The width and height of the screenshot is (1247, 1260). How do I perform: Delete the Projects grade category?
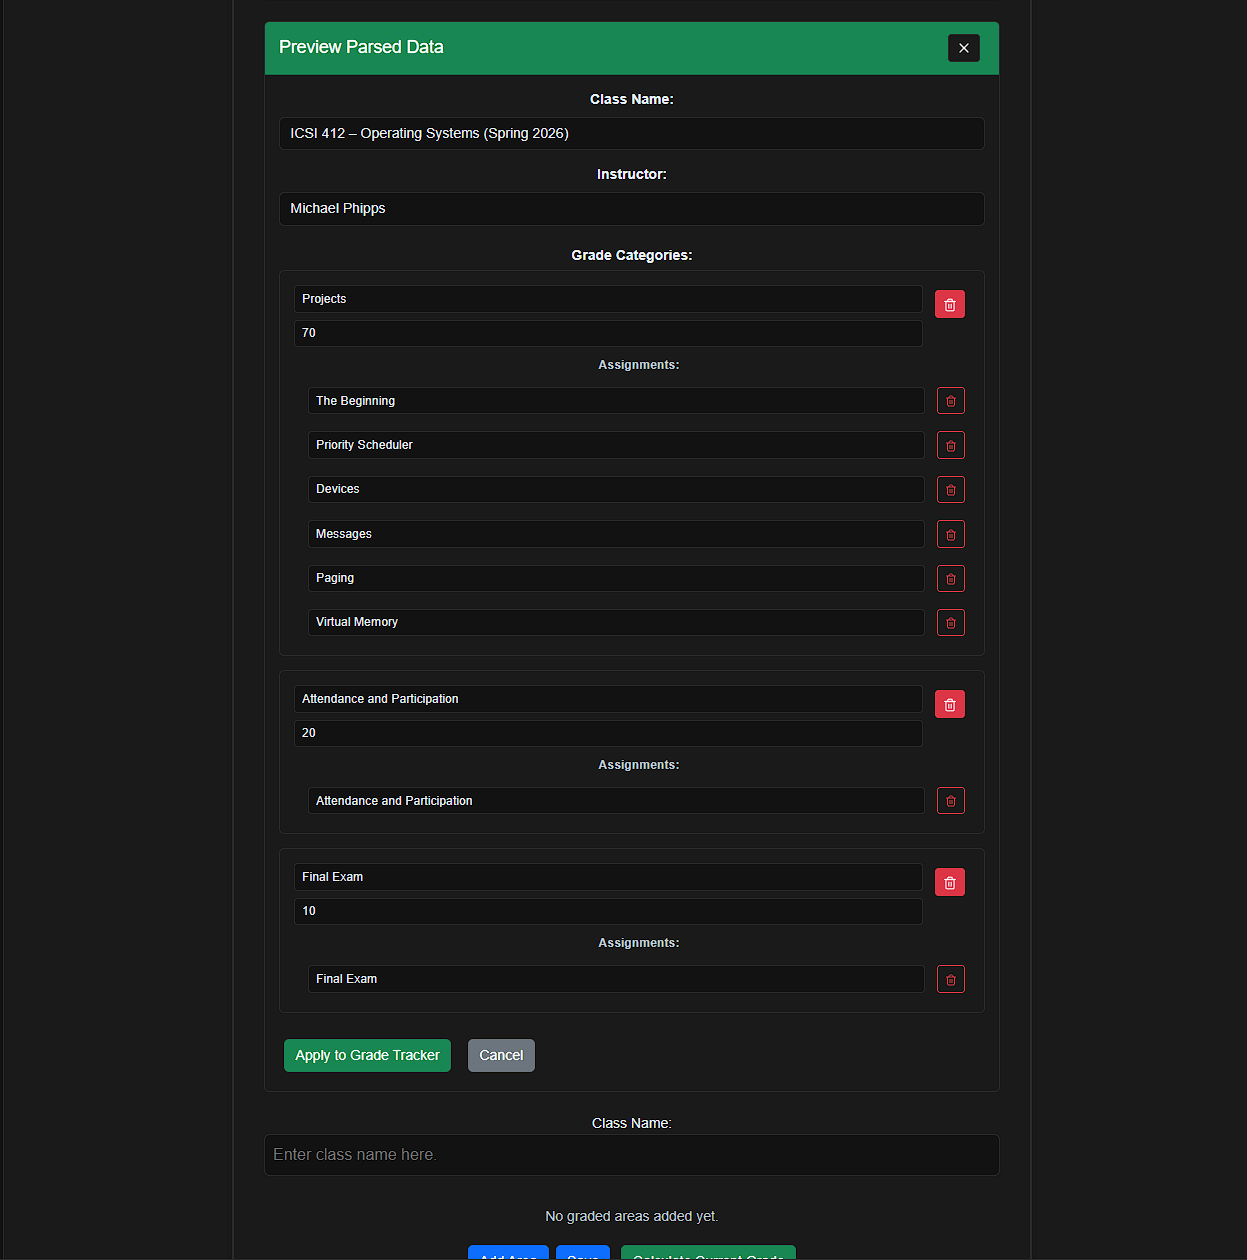pos(949,303)
